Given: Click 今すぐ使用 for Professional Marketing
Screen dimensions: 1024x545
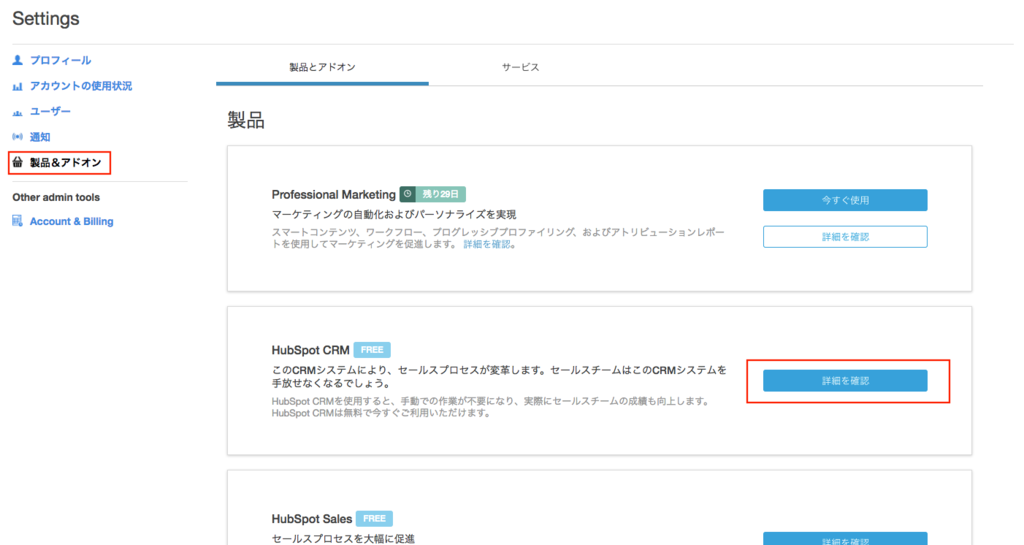Looking at the screenshot, I should click(845, 200).
